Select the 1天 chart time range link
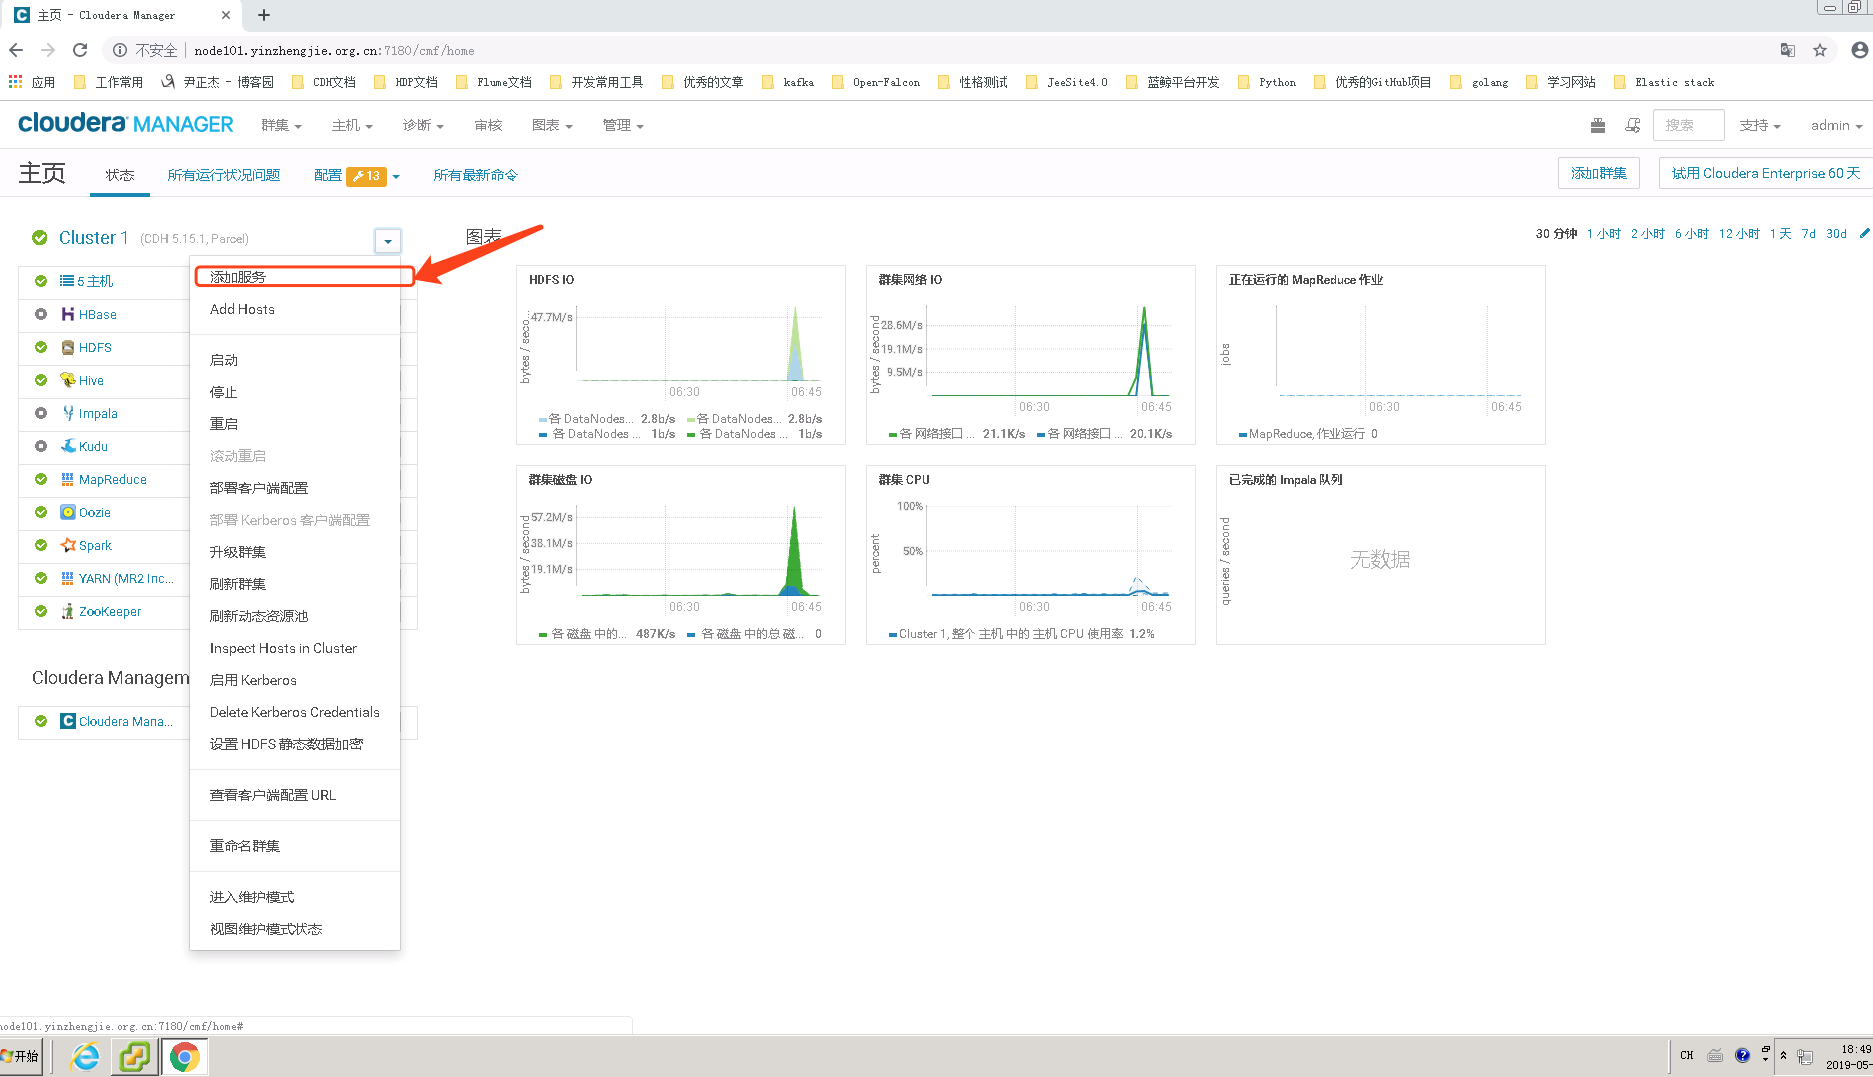This screenshot has width=1873, height=1077. coord(1780,233)
